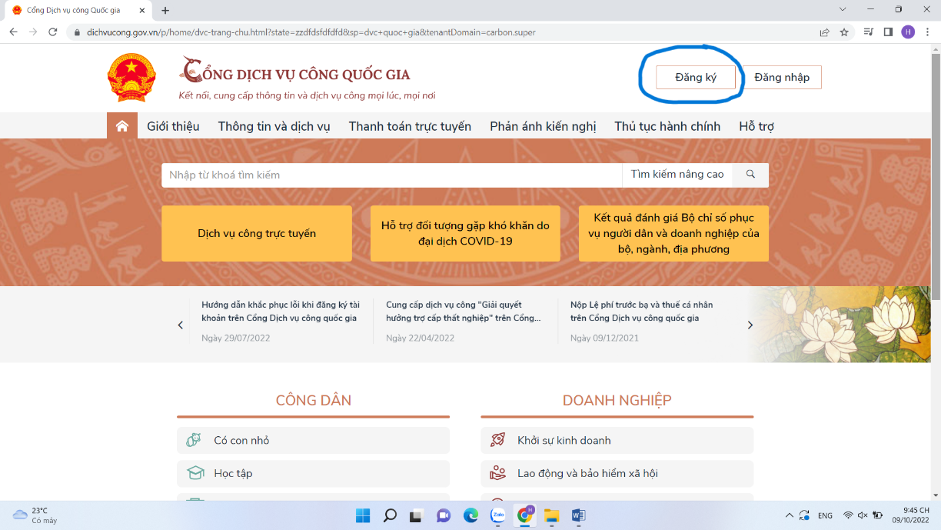Open the 'Thanh toán trực tuyến' menu
This screenshot has width=941, height=531.
click(x=409, y=126)
